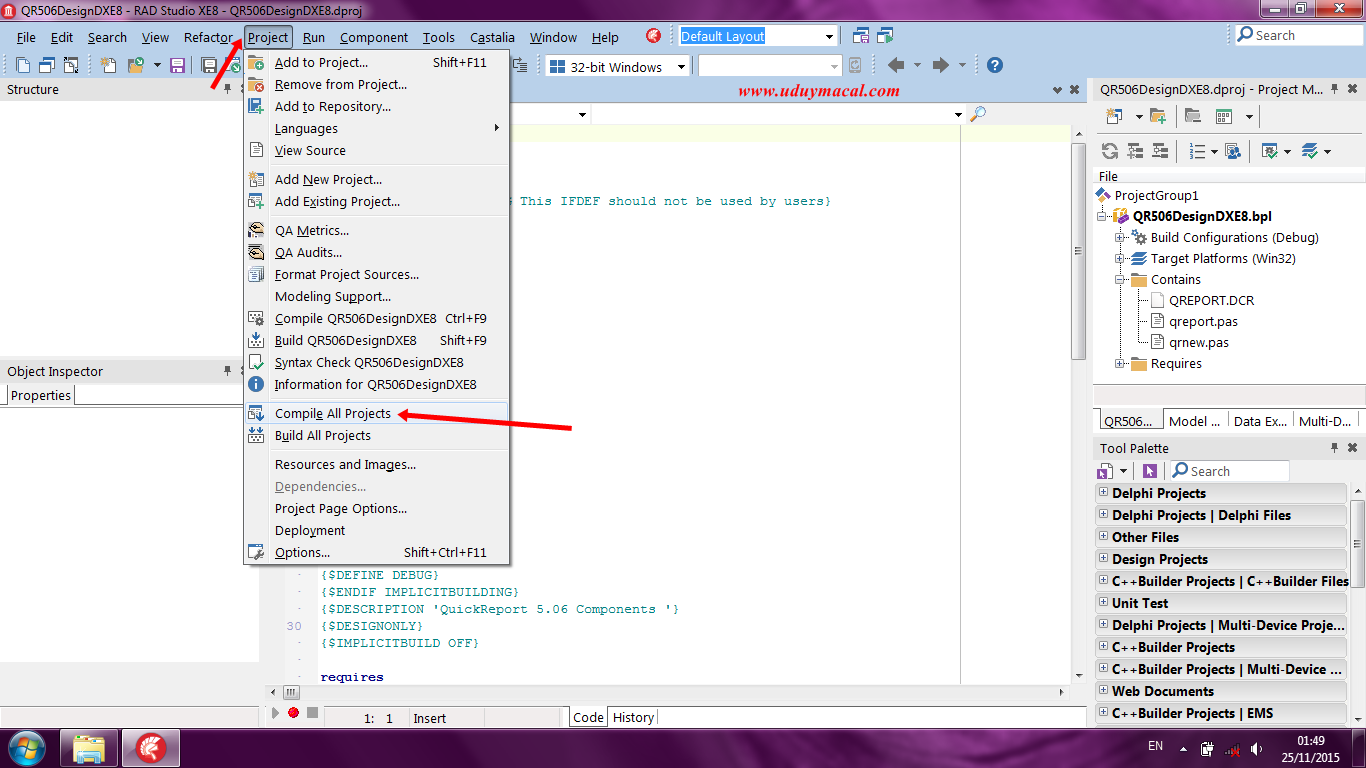Expand the Requires folder node

pyautogui.click(x=1121, y=363)
